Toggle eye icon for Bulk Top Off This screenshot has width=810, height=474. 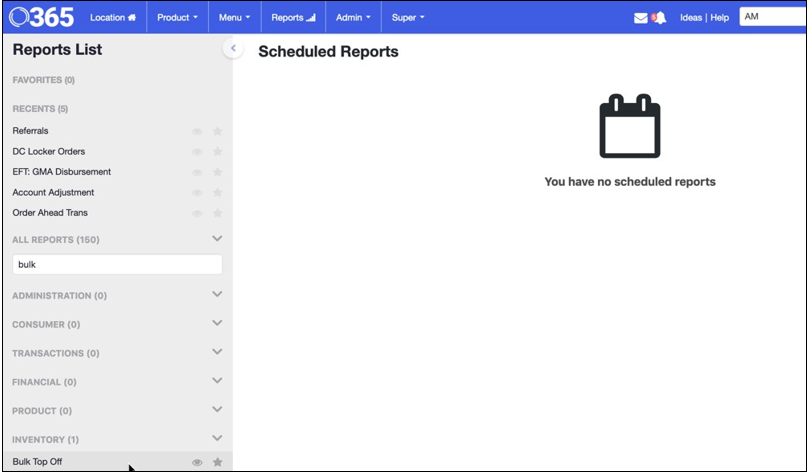tap(197, 462)
